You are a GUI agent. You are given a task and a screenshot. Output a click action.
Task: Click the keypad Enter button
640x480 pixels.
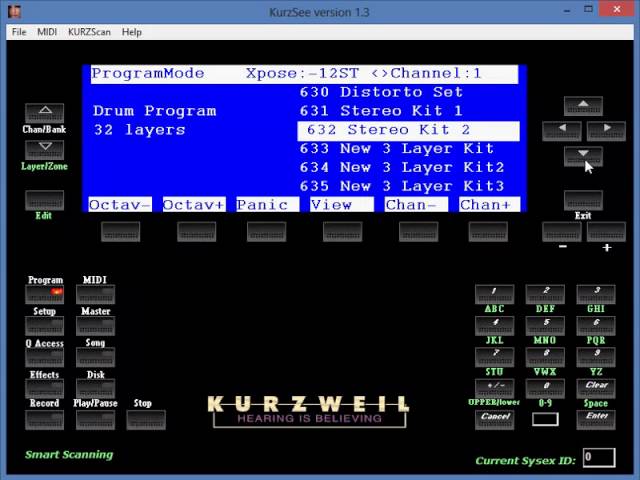pos(596,420)
